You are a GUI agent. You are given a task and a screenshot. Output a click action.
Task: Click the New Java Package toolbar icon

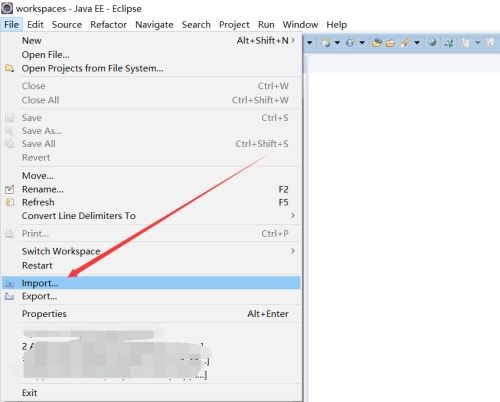326,43
